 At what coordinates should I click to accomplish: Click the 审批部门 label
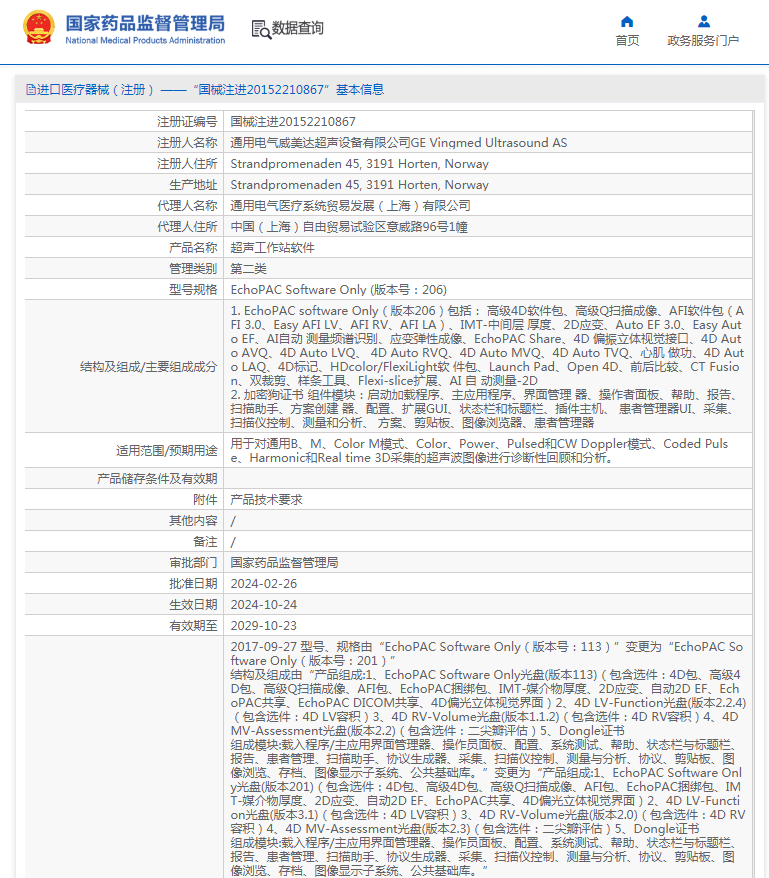[193, 563]
